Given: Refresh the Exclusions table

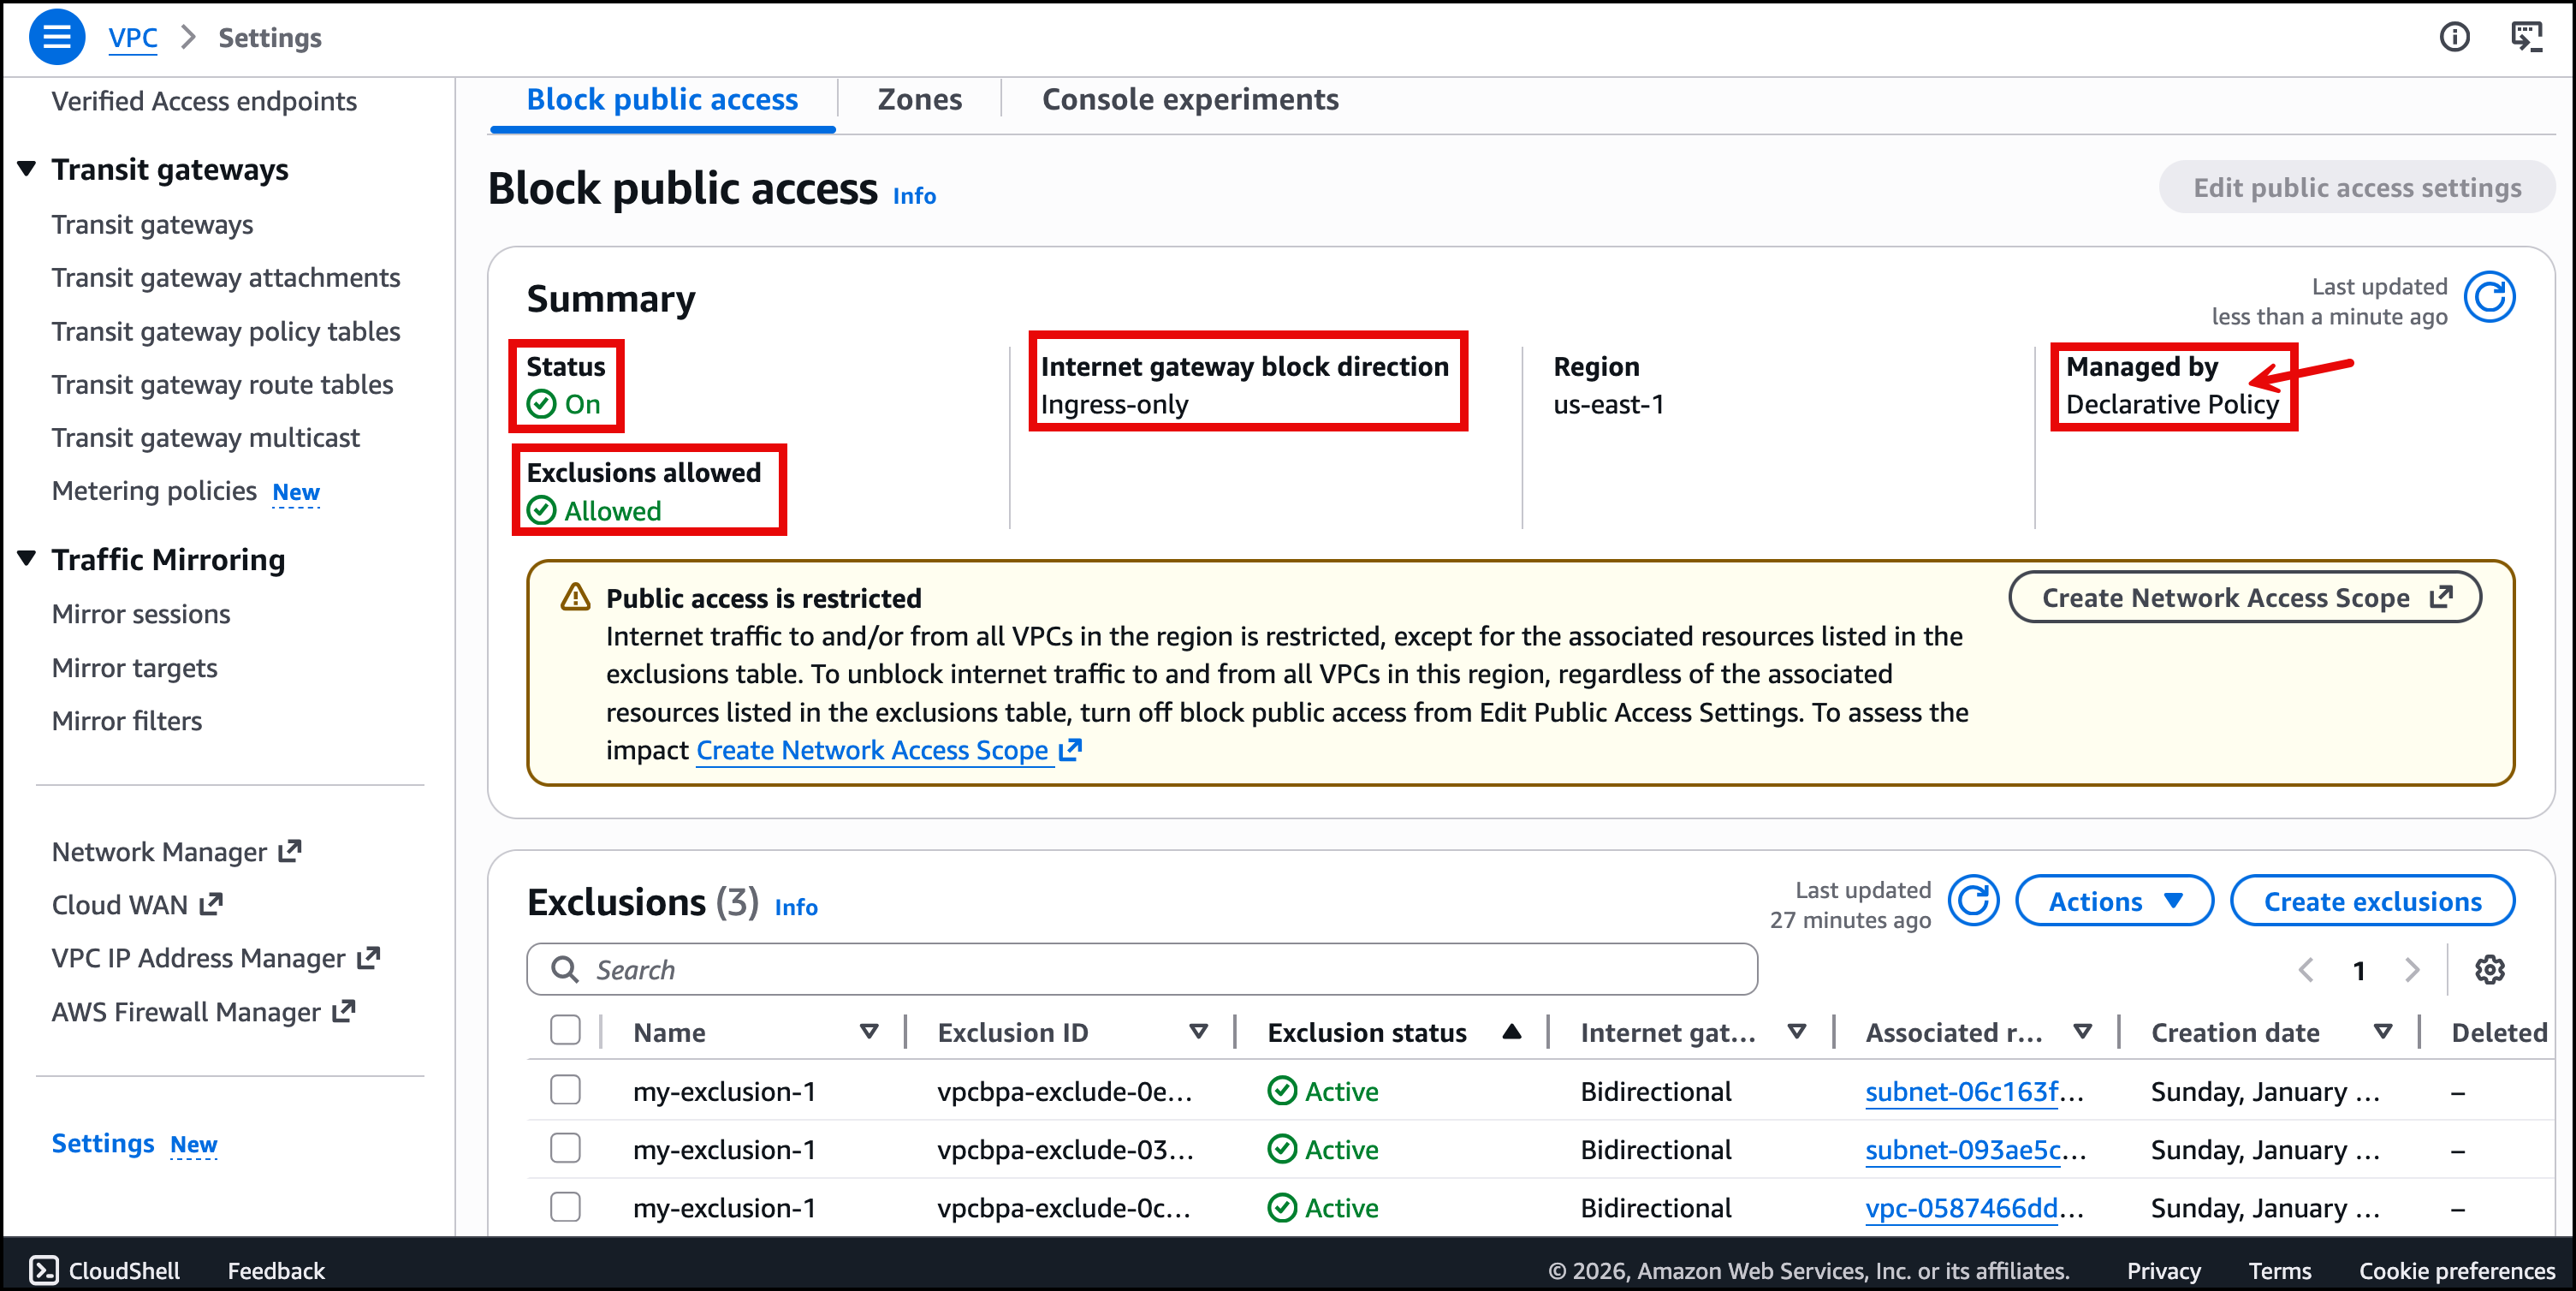Looking at the screenshot, I should tap(1973, 901).
